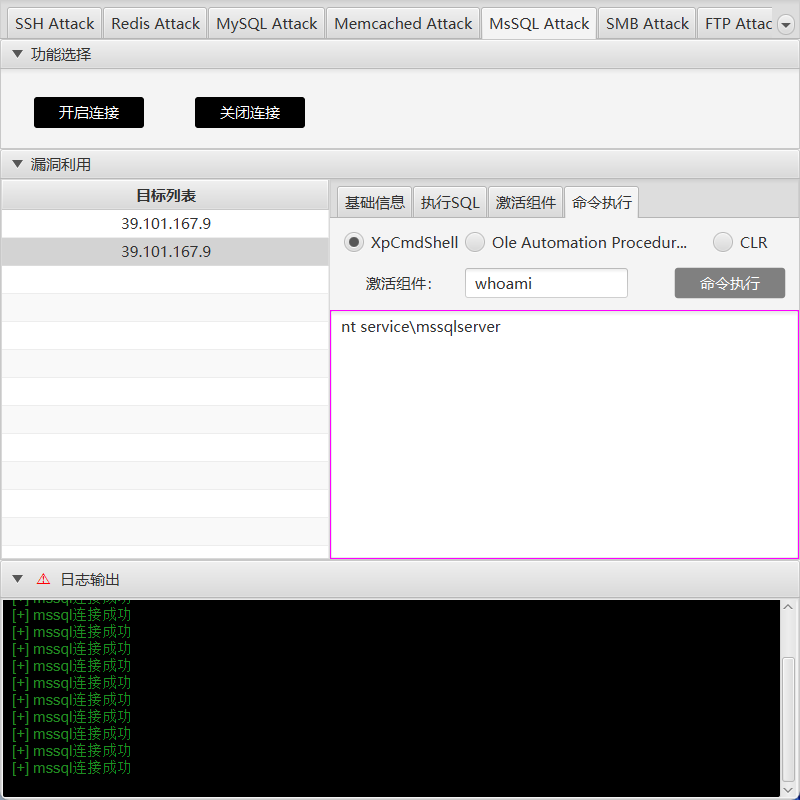This screenshot has height=800, width=800.
Task: Collapse the 漏洞利用 section
Action: (17, 164)
